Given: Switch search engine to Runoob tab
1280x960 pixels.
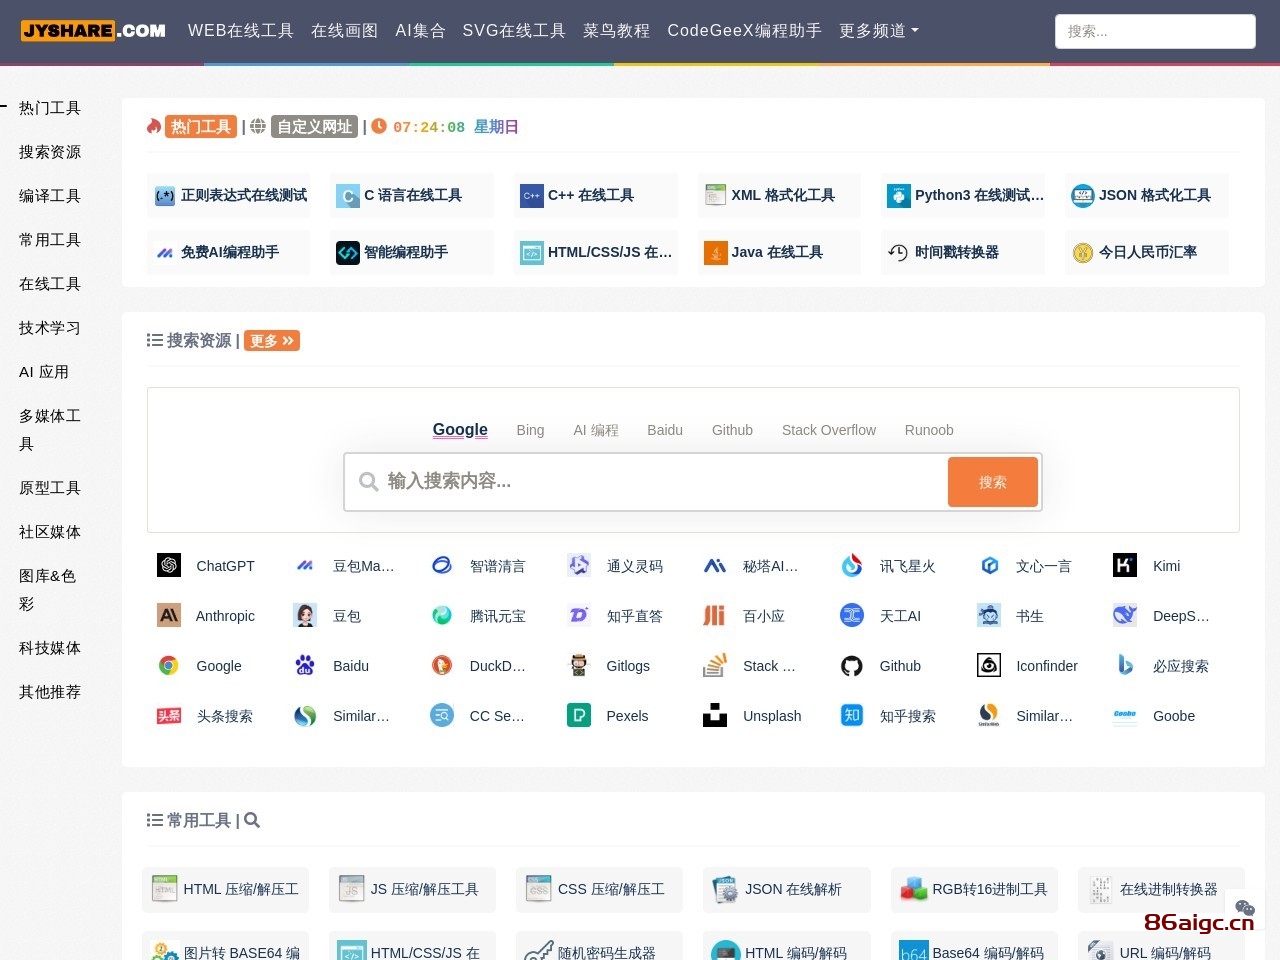Looking at the screenshot, I should click(x=929, y=430).
